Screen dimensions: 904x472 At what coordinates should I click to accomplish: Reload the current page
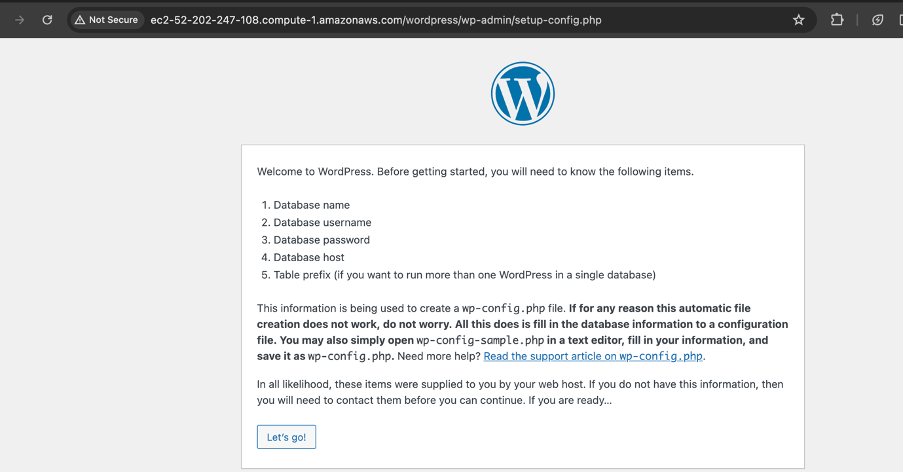[47, 19]
